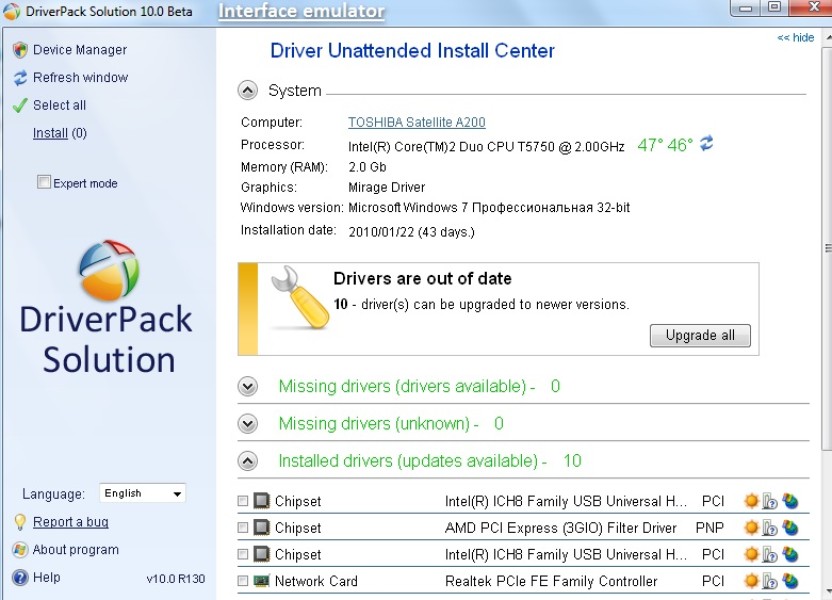This screenshot has height=600, width=832.
Task: Collapse the System section
Action: pos(247,90)
